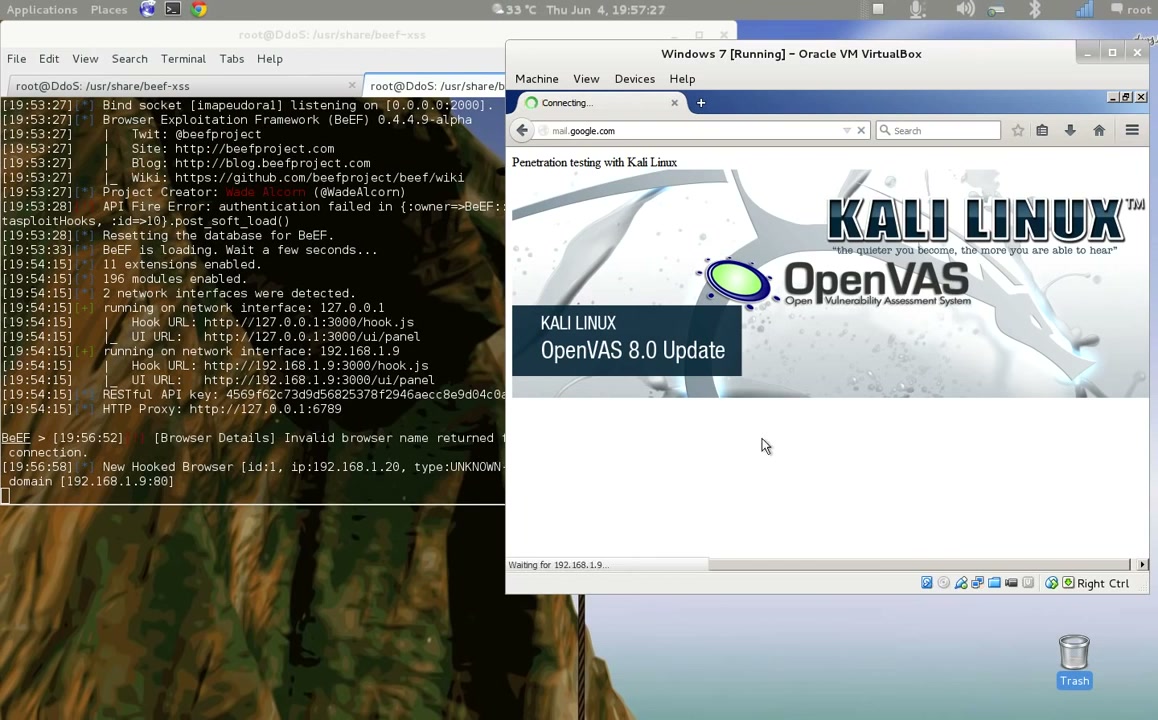This screenshot has height=720, width=1158.
Task: Go to browser home page icon
Action: tap(1099, 130)
